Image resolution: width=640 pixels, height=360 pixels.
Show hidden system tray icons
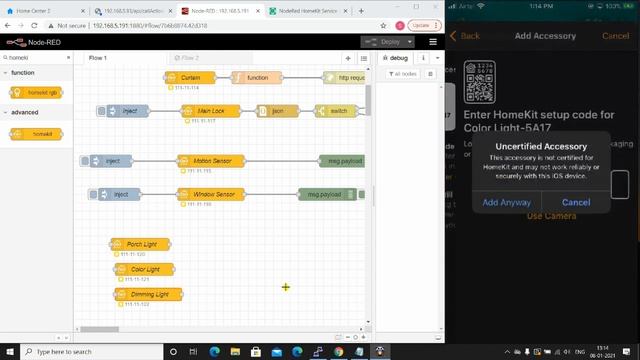tap(507, 351)
